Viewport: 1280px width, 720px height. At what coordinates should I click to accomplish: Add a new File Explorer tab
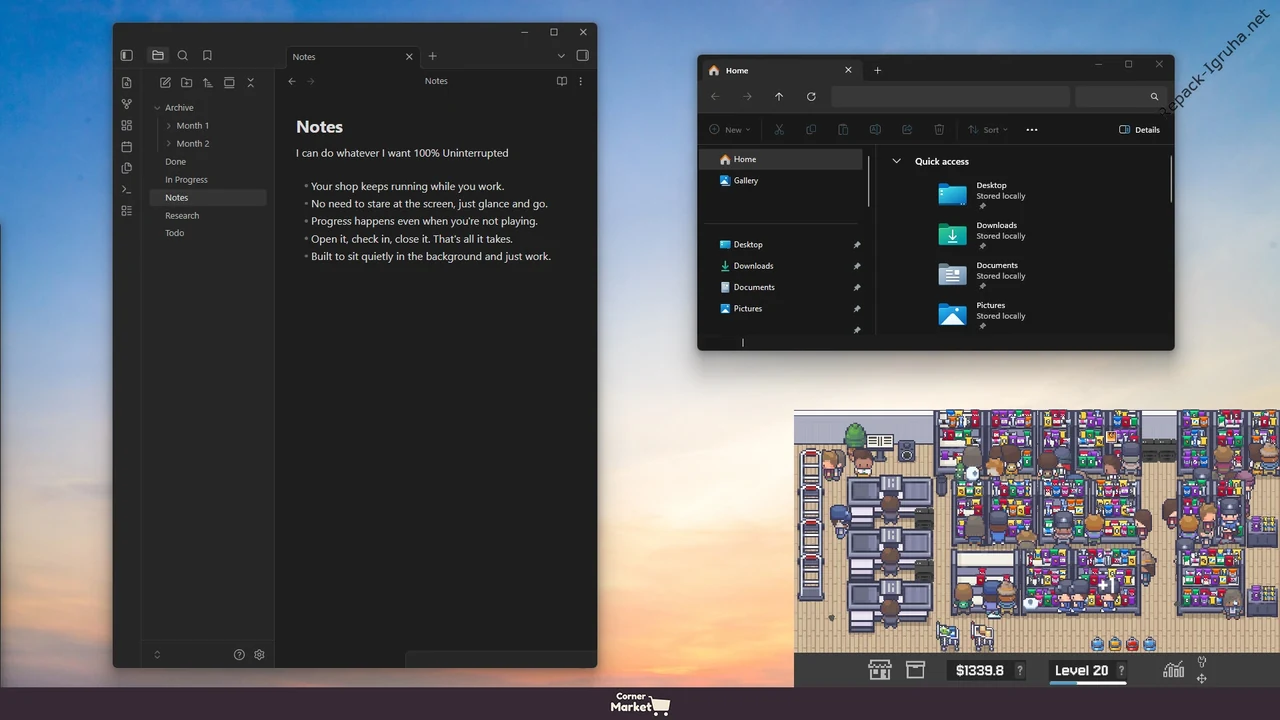coord(877,70)
